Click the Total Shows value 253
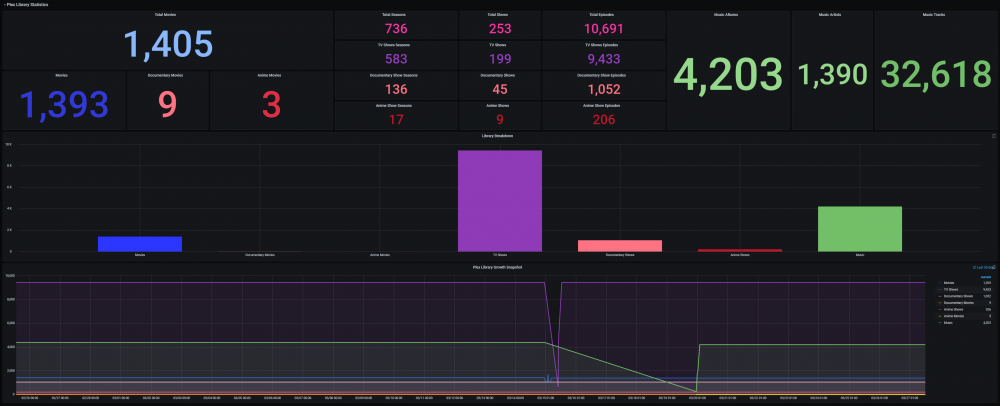 (x=500, y=29)
